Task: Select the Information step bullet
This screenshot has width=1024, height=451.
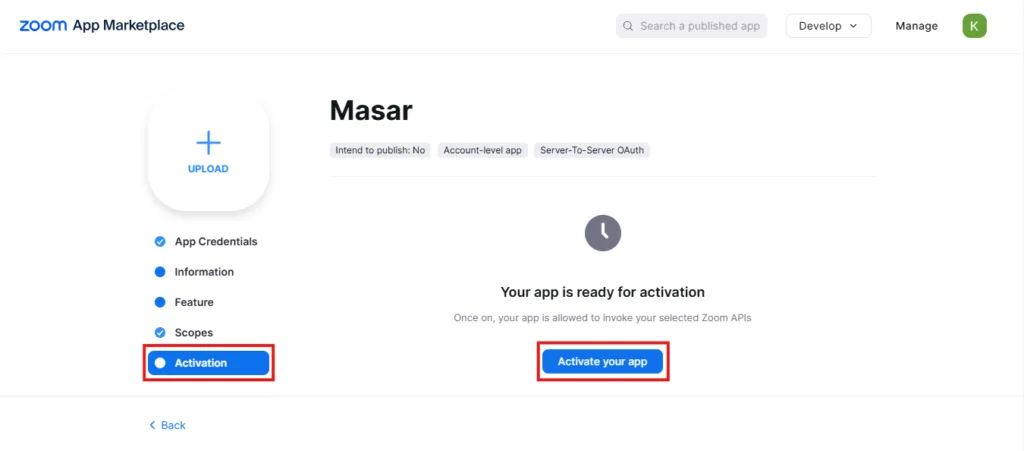Action: coord(160,272)
